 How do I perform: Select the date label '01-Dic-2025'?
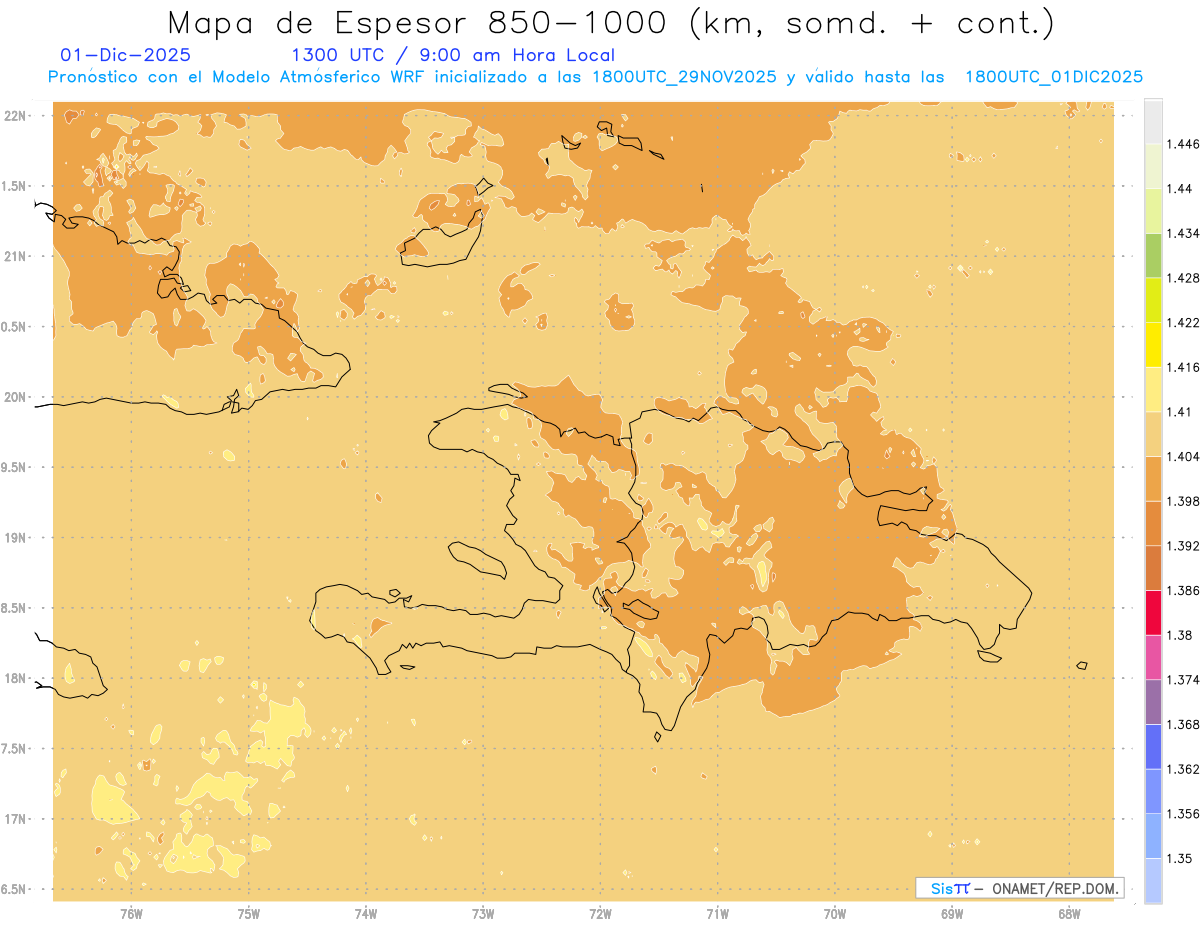125,55
